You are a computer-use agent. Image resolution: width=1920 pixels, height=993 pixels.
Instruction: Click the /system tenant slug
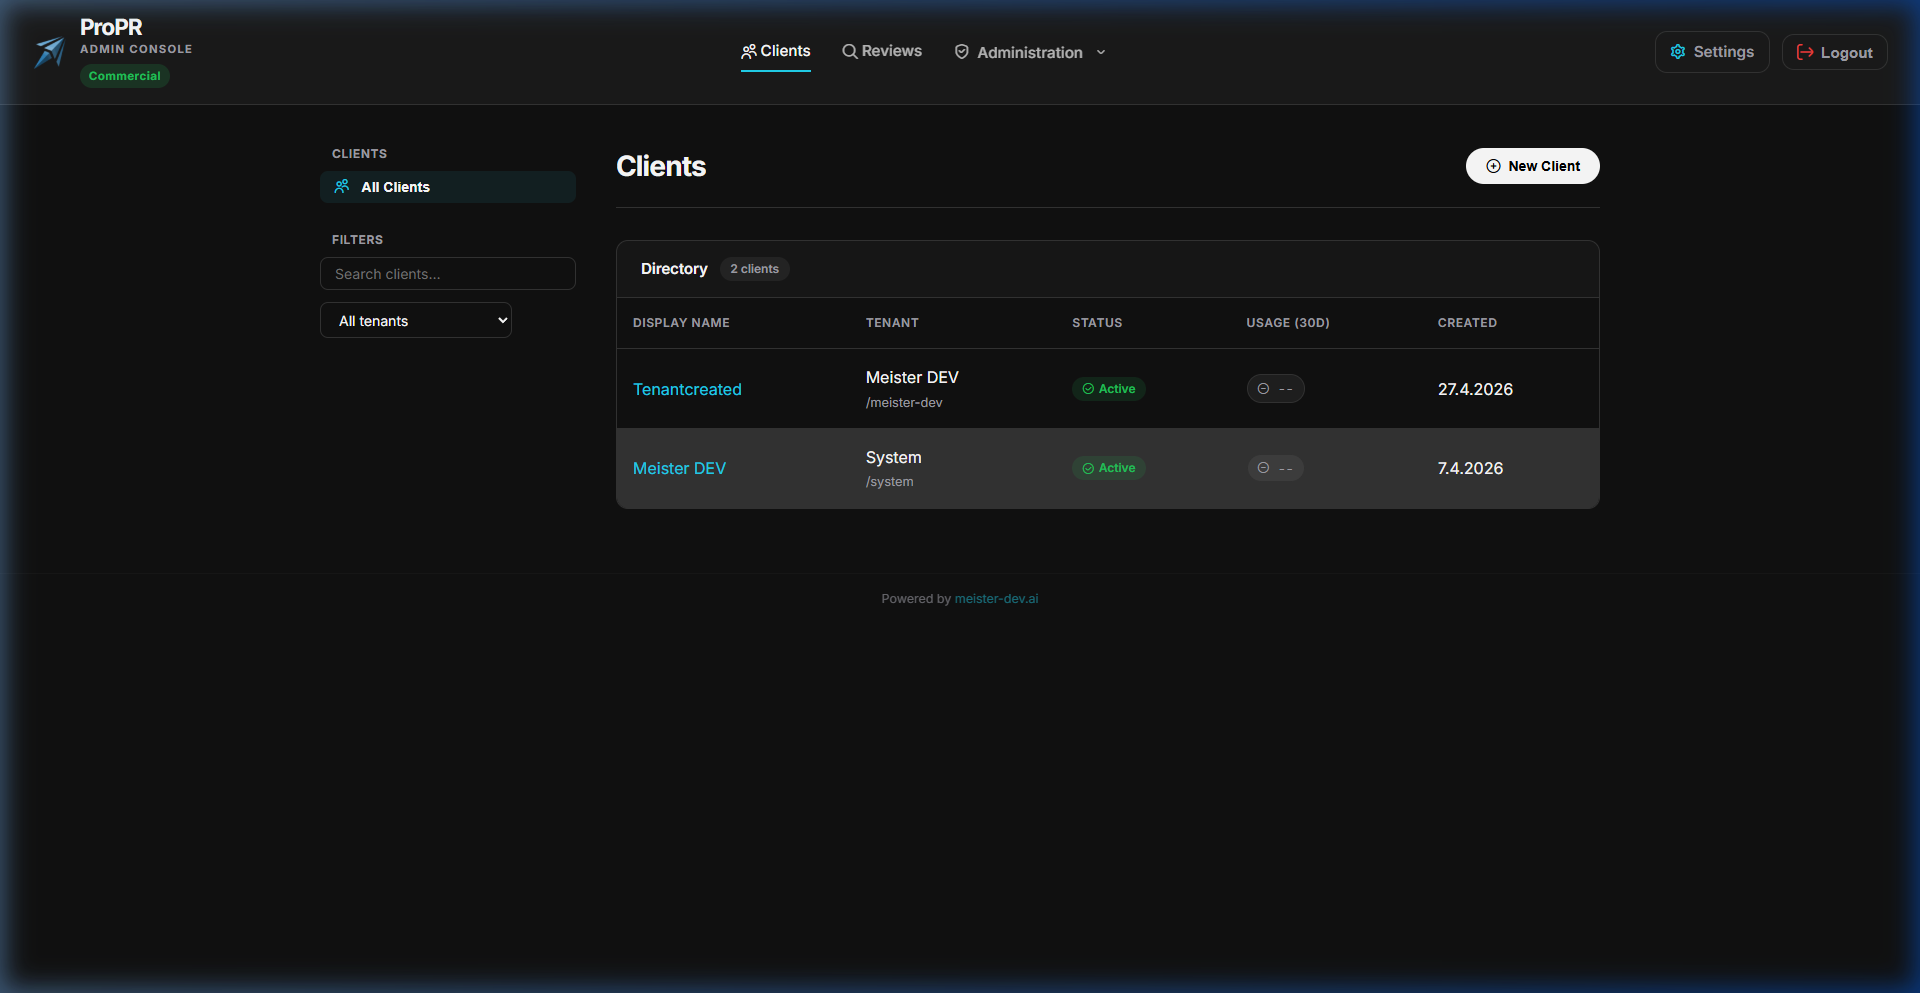coord(890,482)
